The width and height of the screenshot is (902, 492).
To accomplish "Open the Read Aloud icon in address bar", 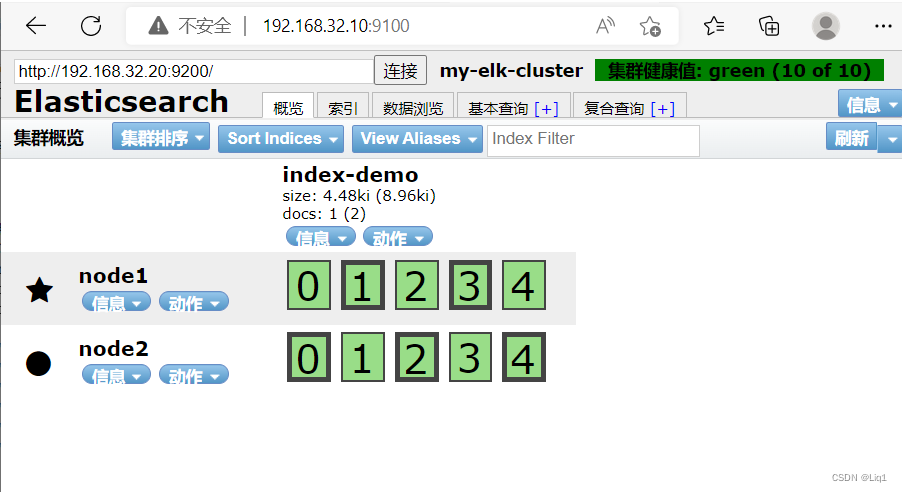I will click(605, 26).
